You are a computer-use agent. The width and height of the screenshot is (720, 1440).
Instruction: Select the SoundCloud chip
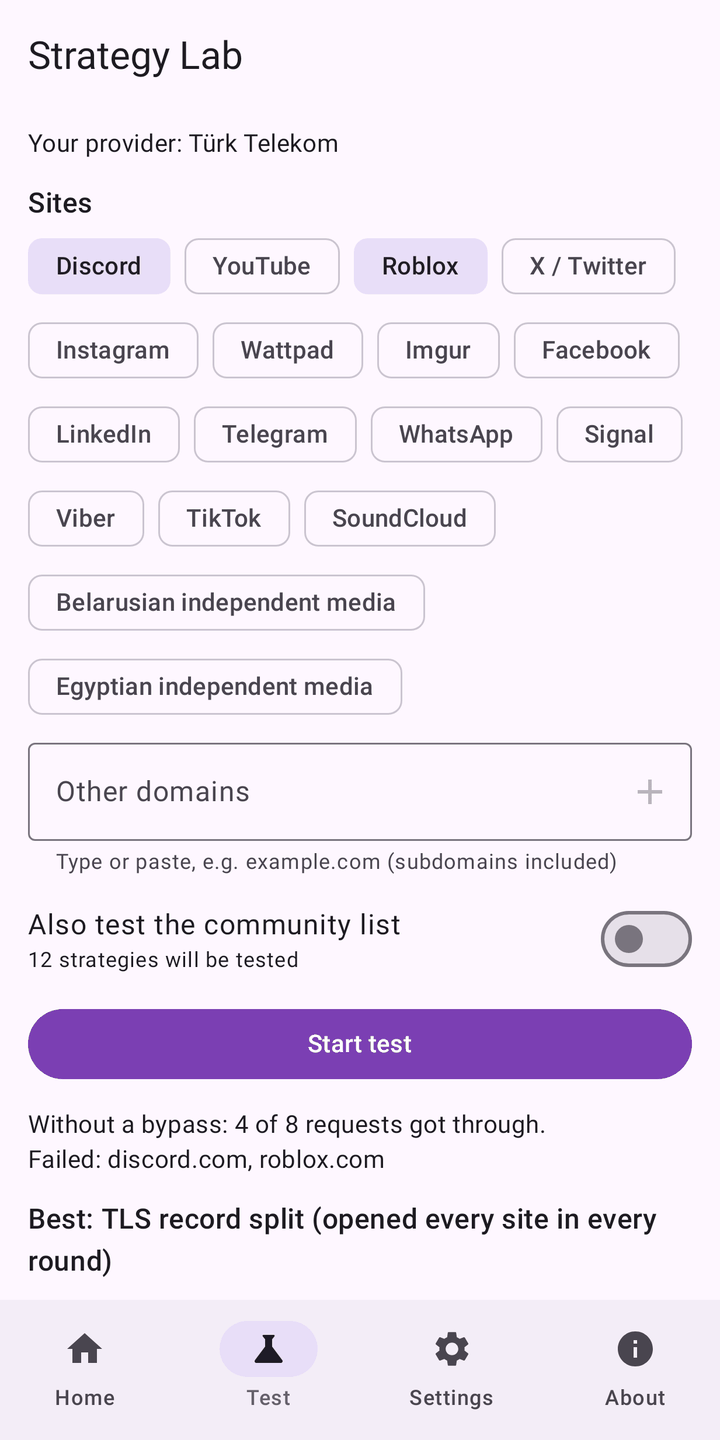400,518
